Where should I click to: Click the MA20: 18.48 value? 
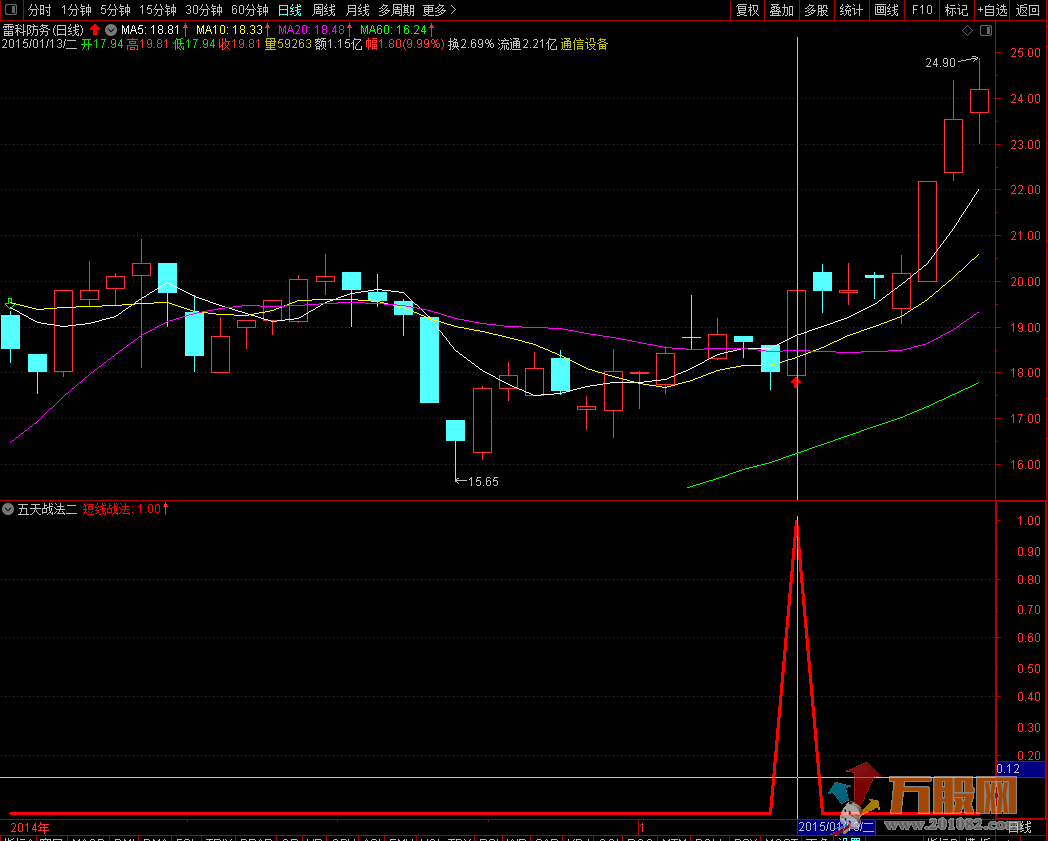click(311, 29)
